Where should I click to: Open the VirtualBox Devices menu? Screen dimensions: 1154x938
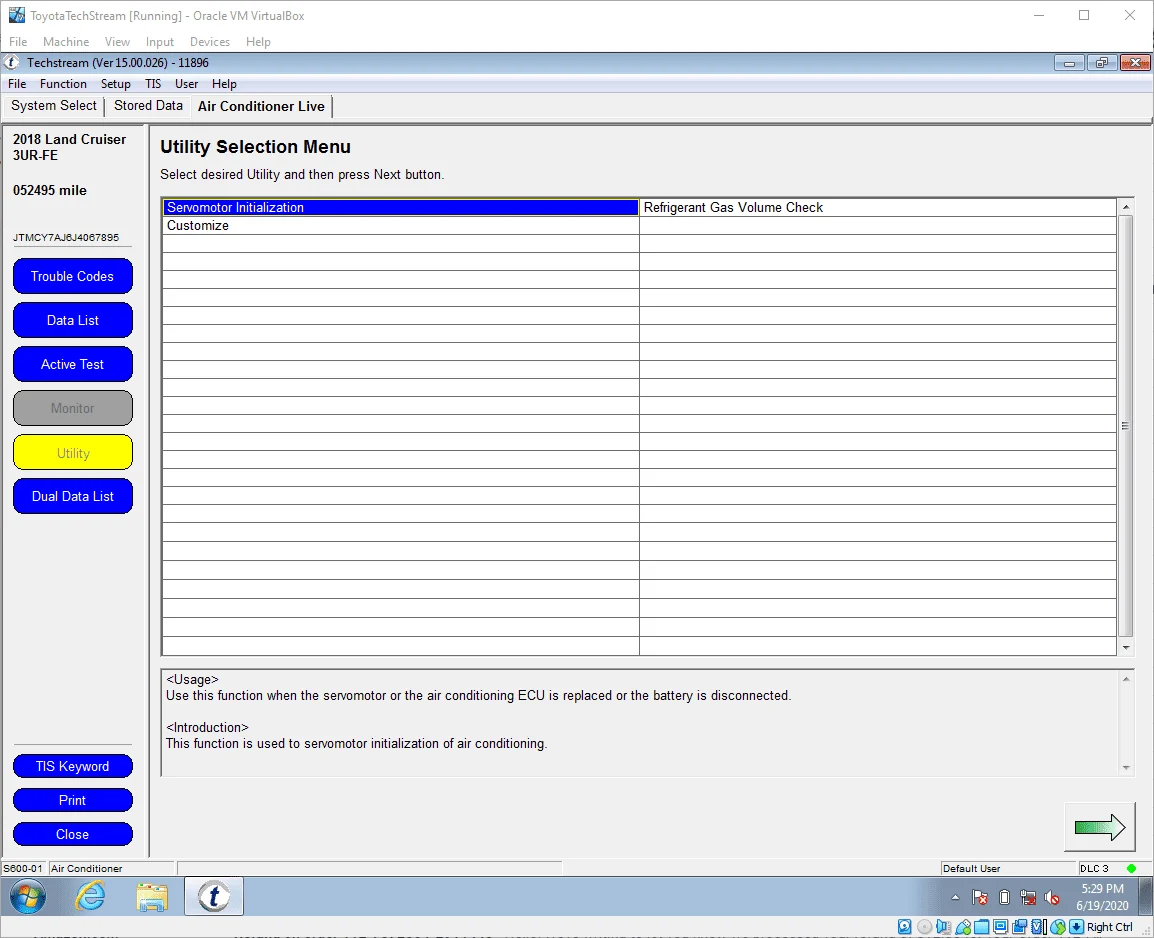pos(210,42)
